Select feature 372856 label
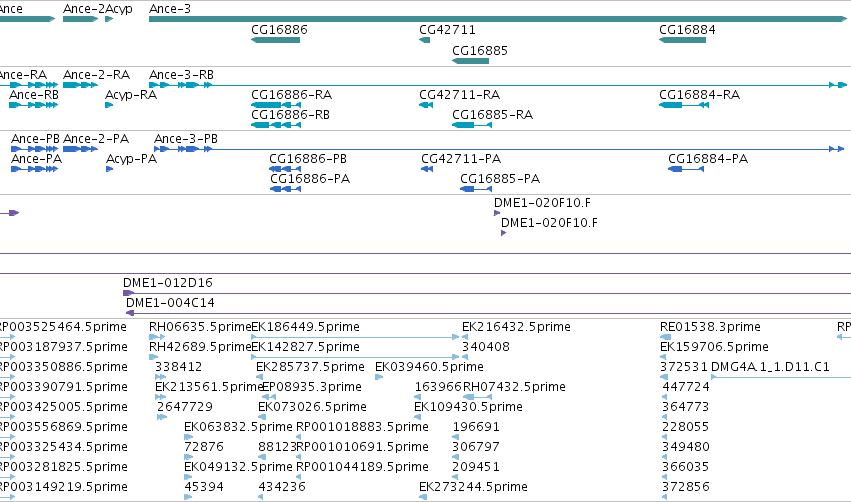The width and height of the screenshot is (851, 502). pyautogui.click(x=685, y=487)
